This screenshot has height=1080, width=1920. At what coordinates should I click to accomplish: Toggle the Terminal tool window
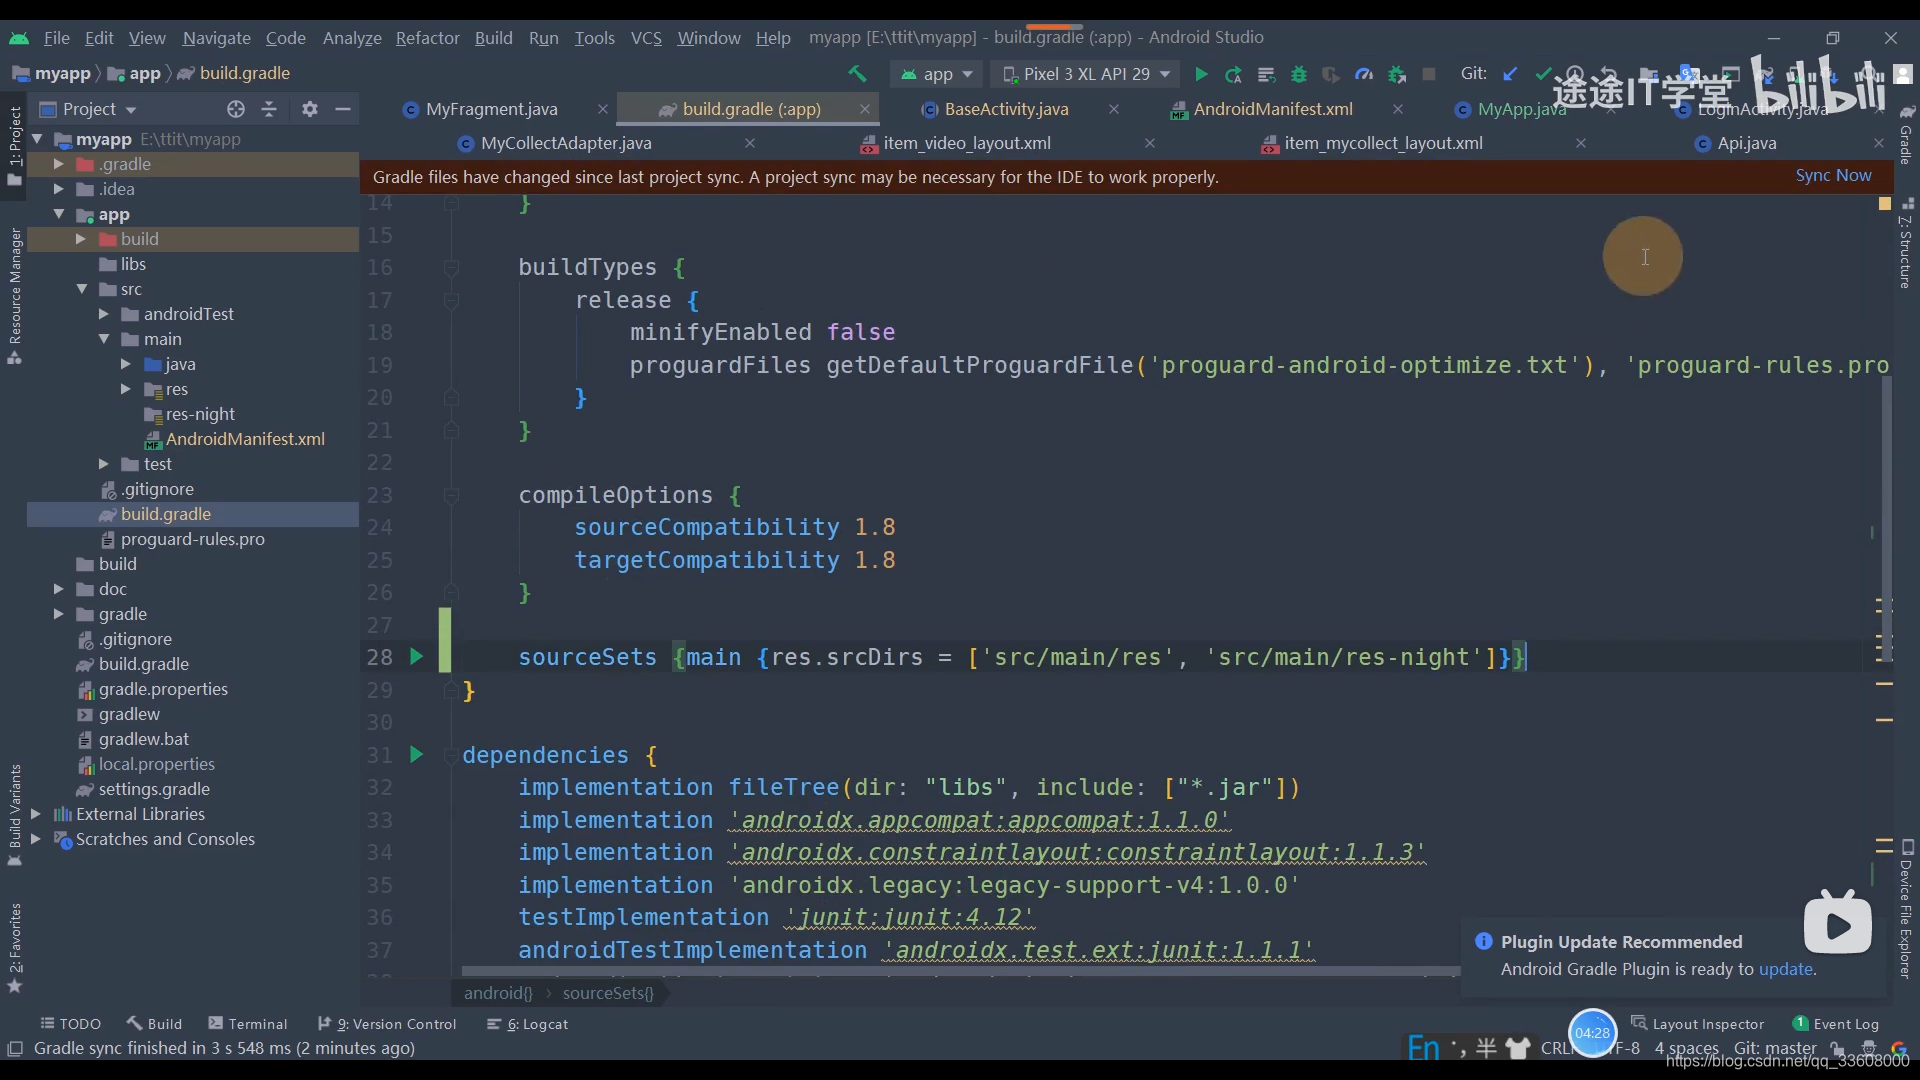[x=247, y=1024]
